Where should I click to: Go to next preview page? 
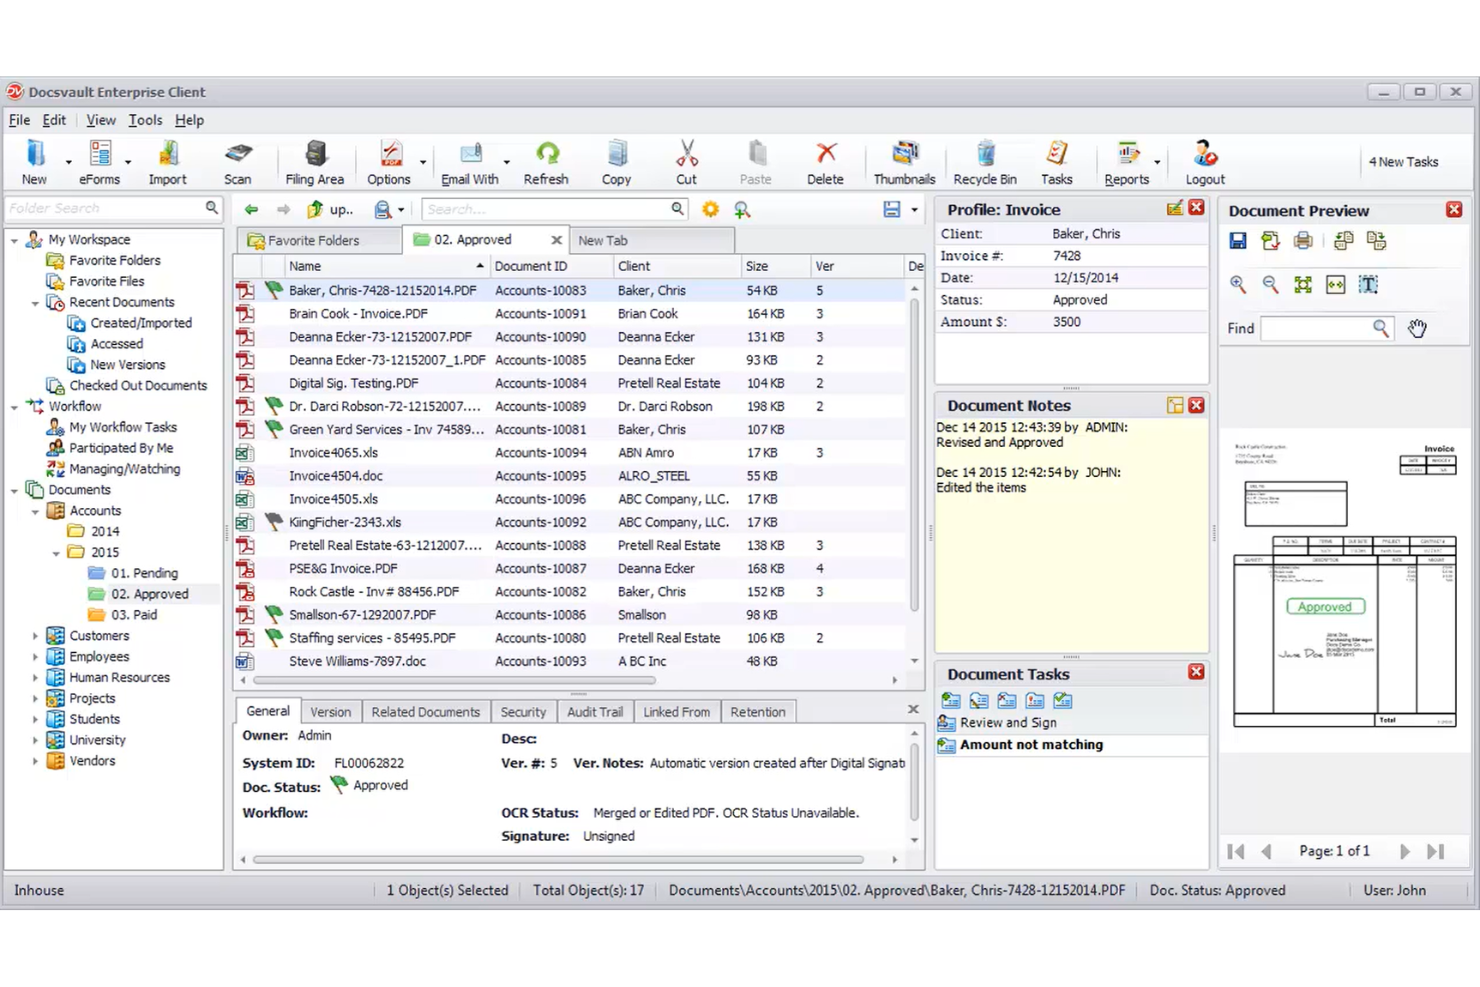pyautogui.click(x=1405, y=851)
